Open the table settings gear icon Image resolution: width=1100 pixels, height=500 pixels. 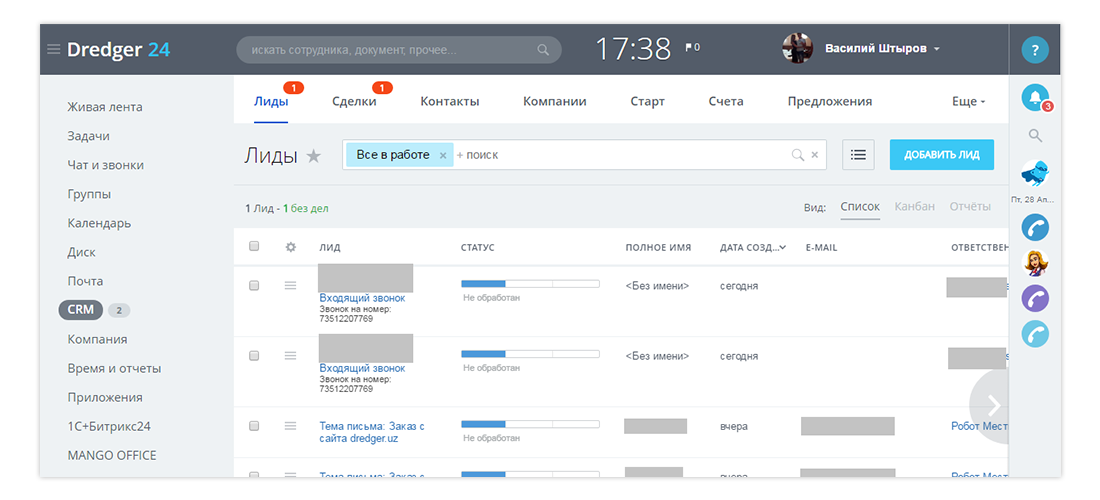tap(291, 247)
